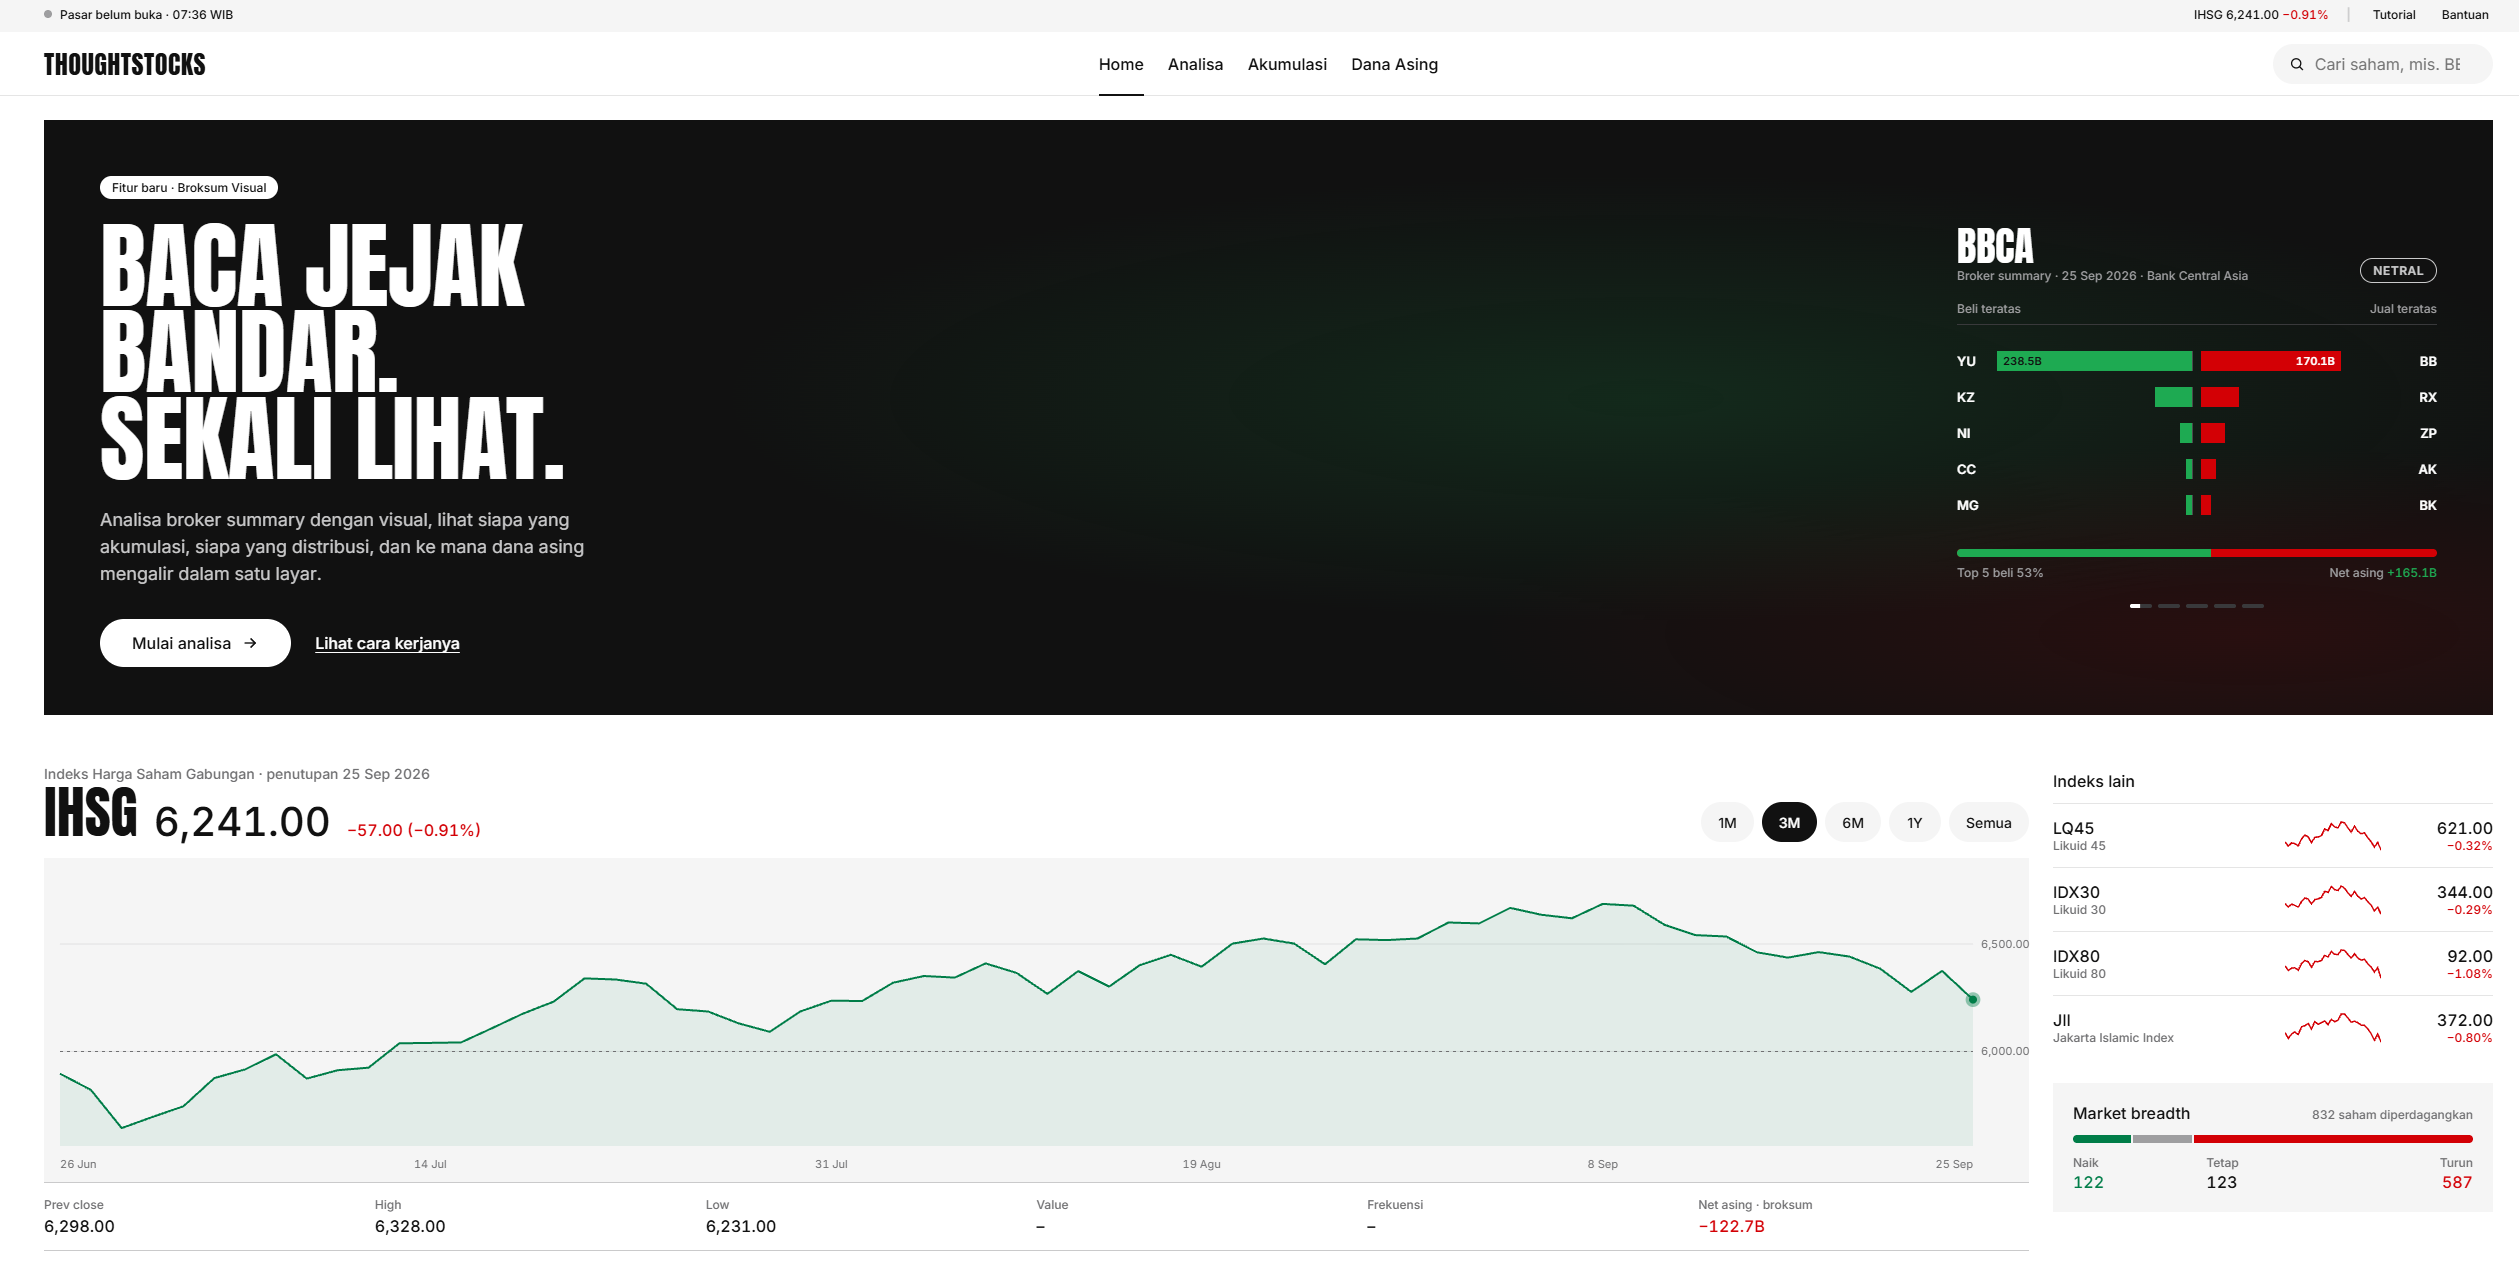The height and width of the screenshot is (1277, 2519).
Task: Click the LQ45 sparkline chart
Action: [x=2333, y=836]
